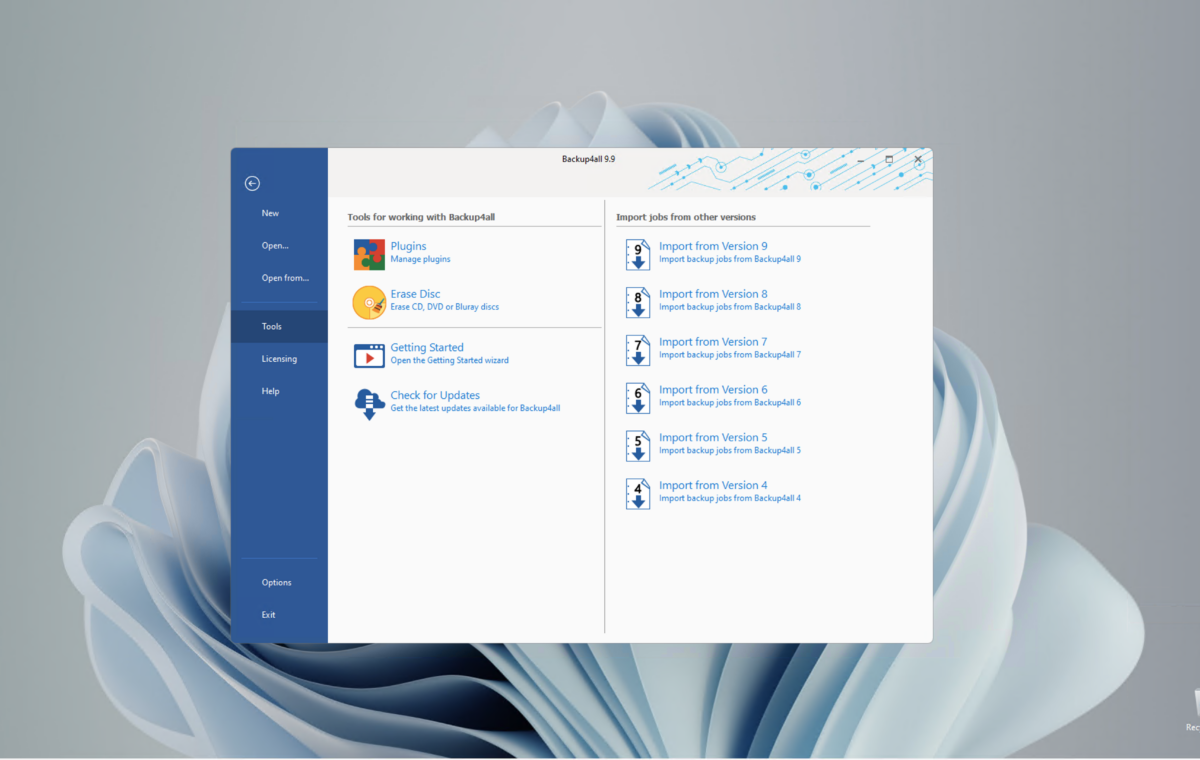Click the Backup4all 9.9 title bar text
This screenshot has height=760, width=1200.
coord(589,159)
